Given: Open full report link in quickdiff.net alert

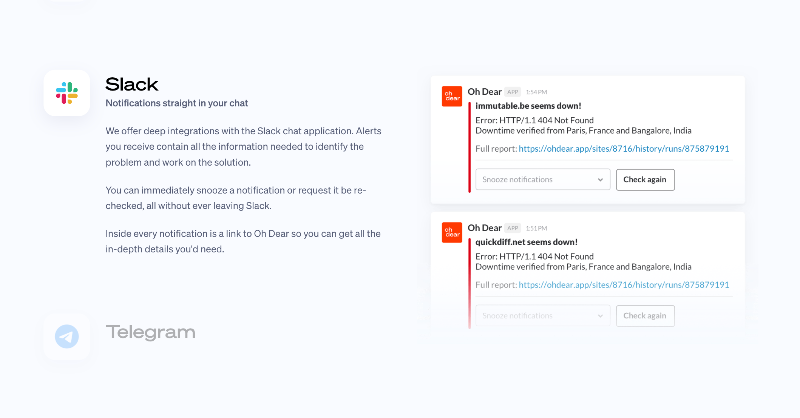Looking at the screenshot, I should [623, 285].
